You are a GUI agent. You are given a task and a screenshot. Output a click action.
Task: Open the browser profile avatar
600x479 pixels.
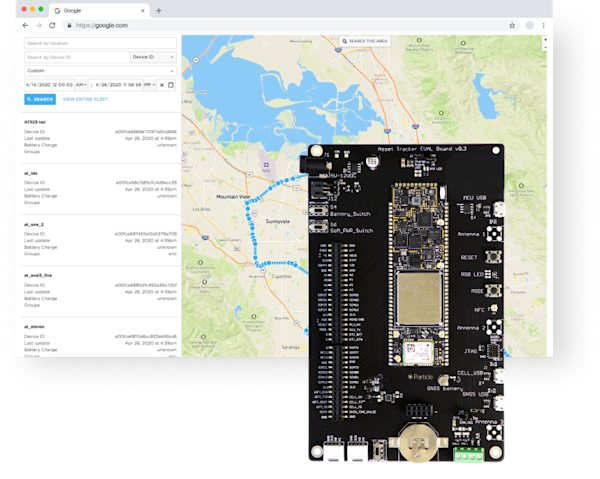(x=530, y=26)
